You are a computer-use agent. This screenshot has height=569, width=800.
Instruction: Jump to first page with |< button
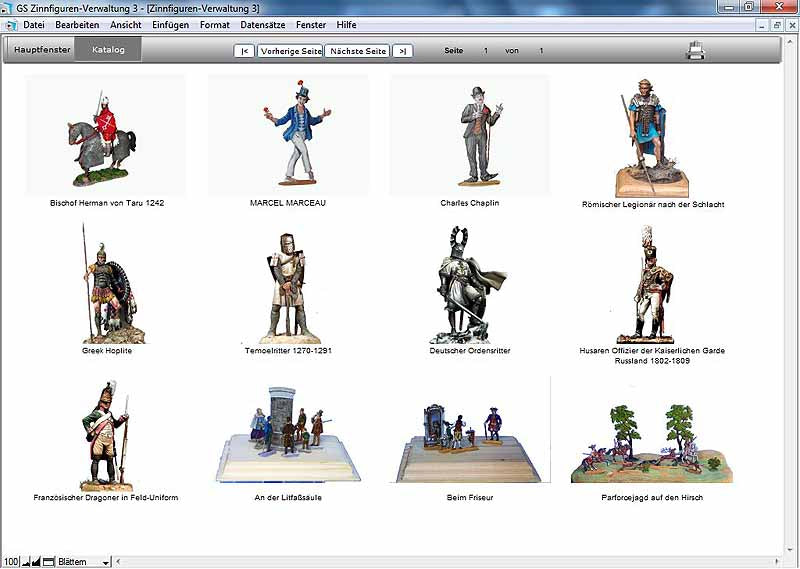[x=244, y=51]
